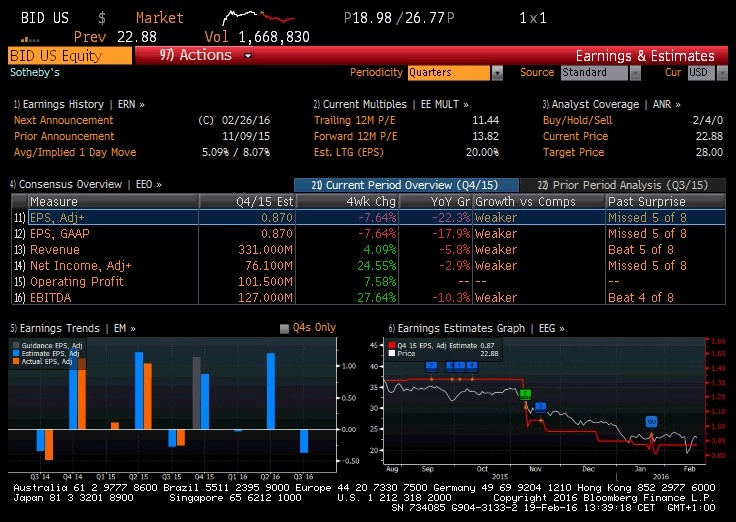Click the Est. LTG (EPS) value 20.00%
Image resolution: width=736 pixels, height=522 pixels.
(x=482, y=152)
